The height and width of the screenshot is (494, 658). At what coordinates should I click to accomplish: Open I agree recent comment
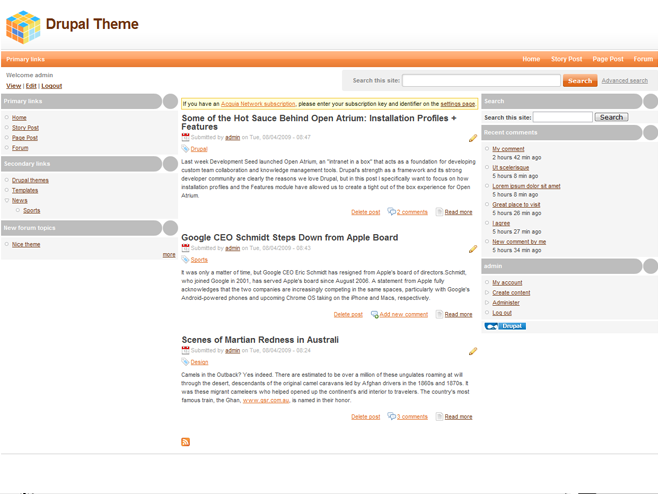501,223
